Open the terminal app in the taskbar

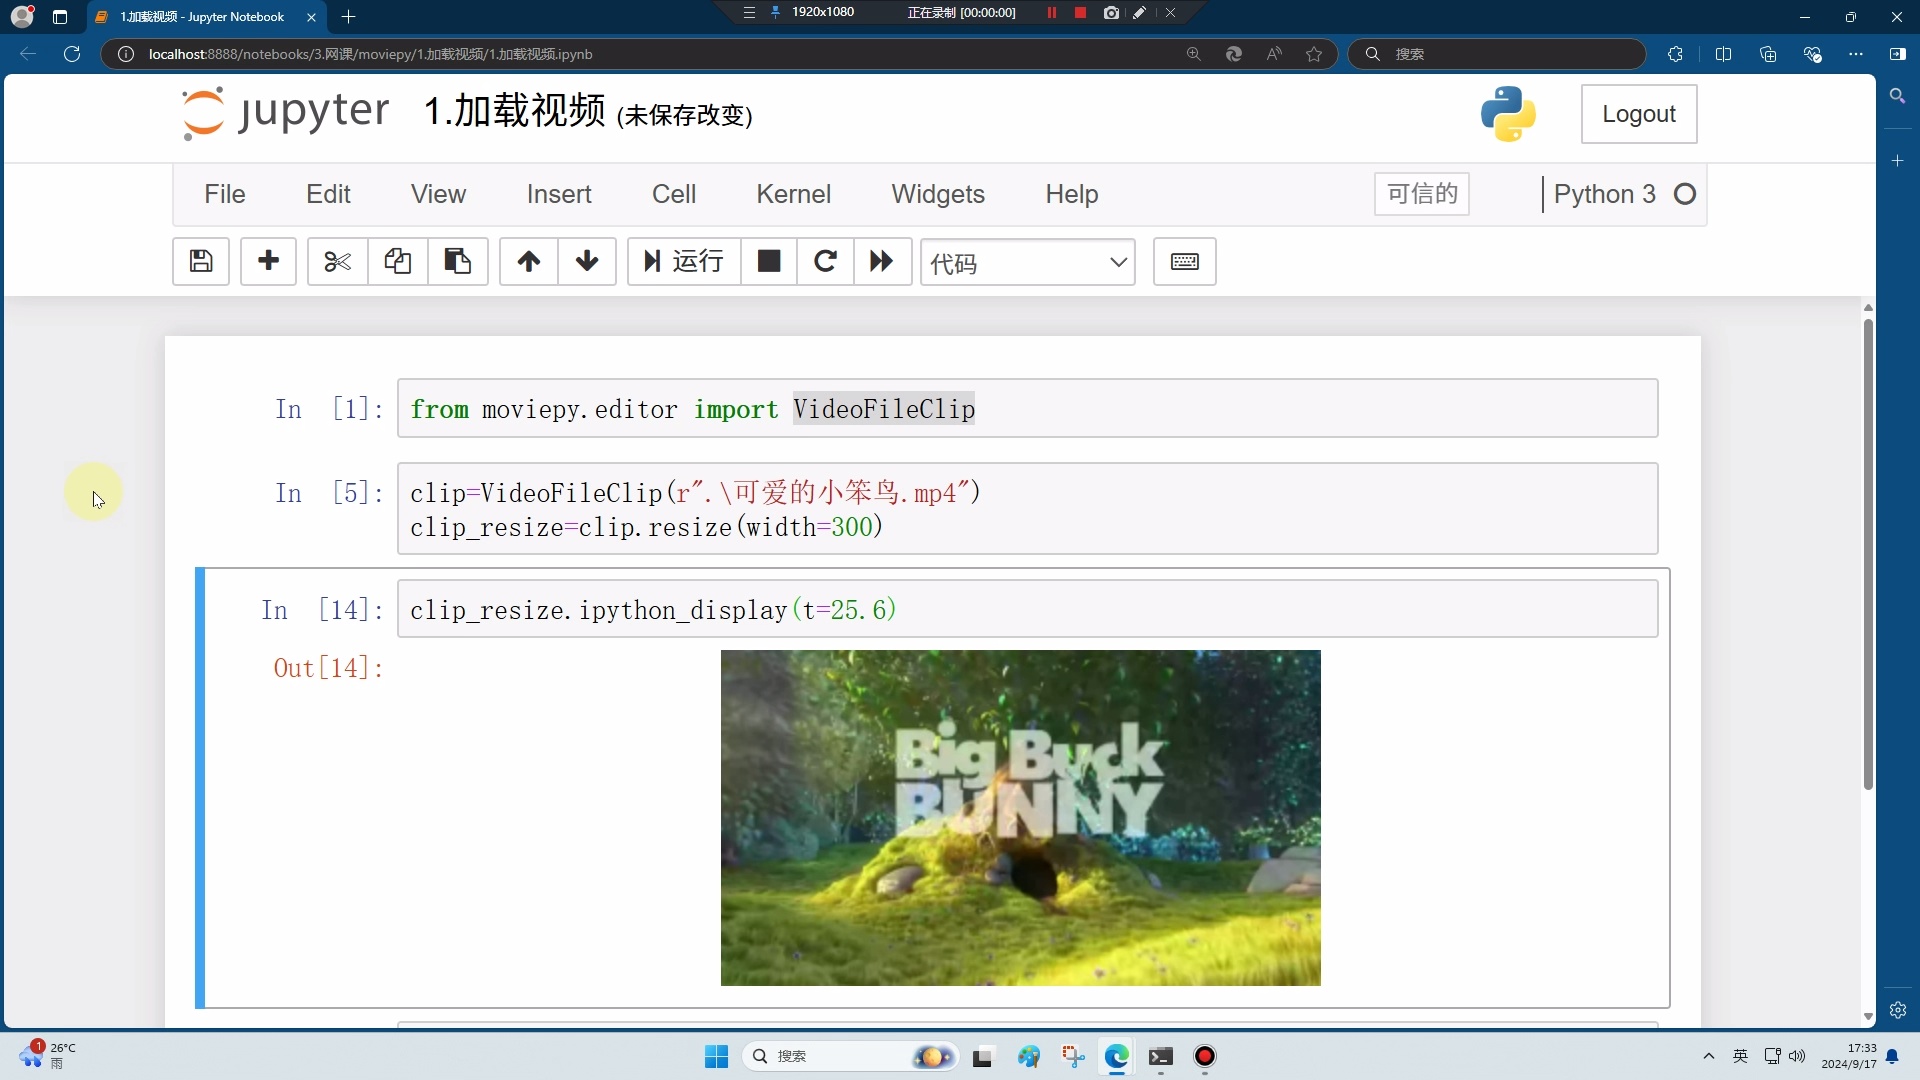[x=1161, y=1057]
